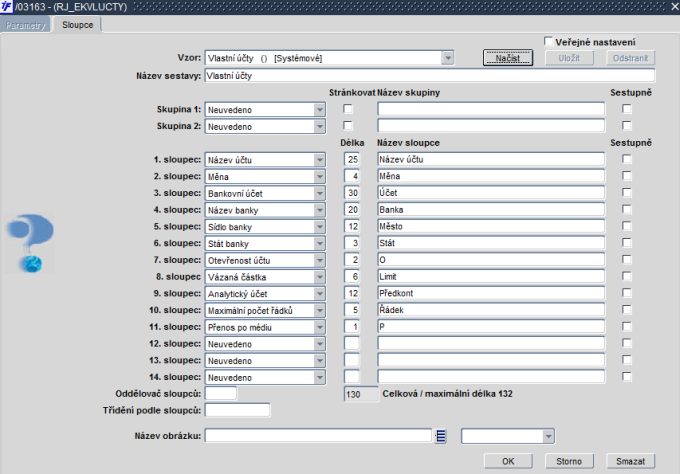Check Sestupně for Limit column row
680x474 pixels.
627,276
